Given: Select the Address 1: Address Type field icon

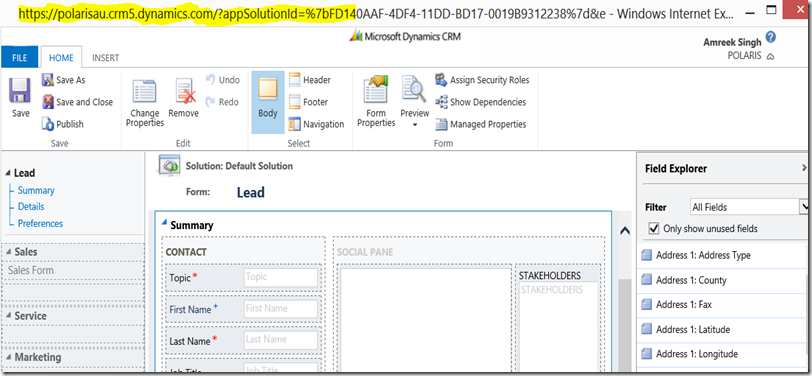Looking at the screenshot, I should pyautogui.click(x=646, y=255).
